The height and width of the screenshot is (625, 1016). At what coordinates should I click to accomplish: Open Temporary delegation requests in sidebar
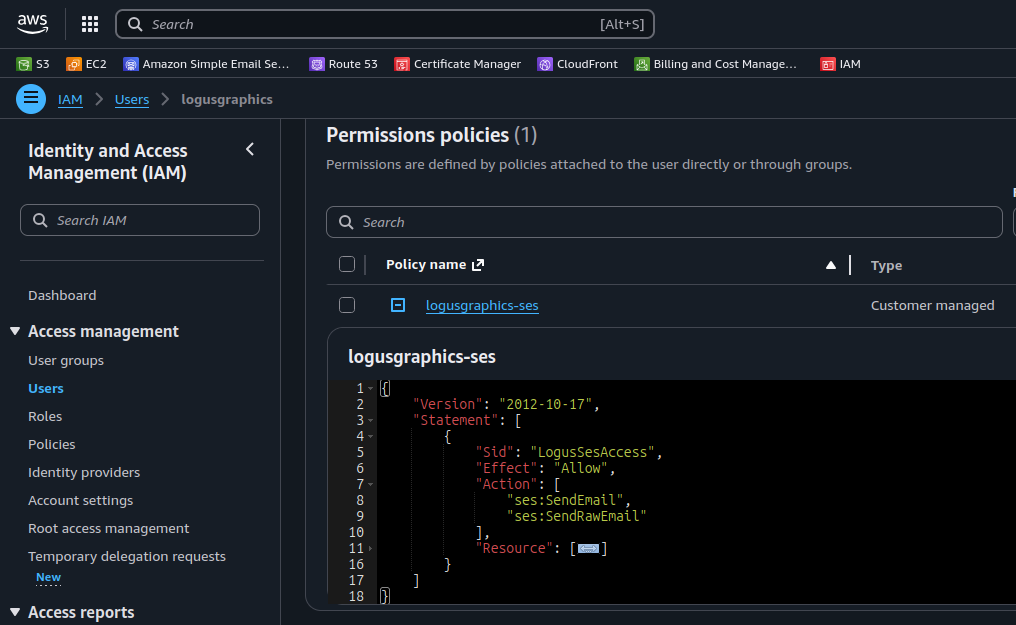127,556
